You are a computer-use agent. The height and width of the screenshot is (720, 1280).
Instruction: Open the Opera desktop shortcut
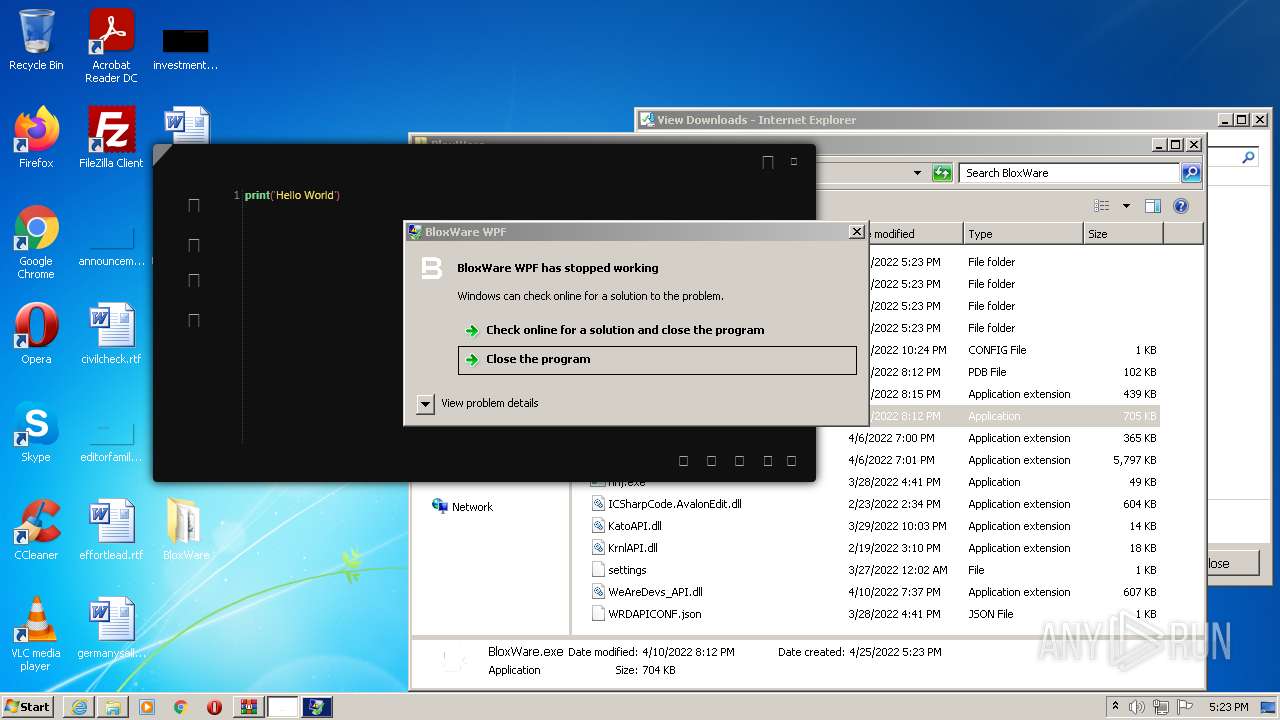[36, 334]
